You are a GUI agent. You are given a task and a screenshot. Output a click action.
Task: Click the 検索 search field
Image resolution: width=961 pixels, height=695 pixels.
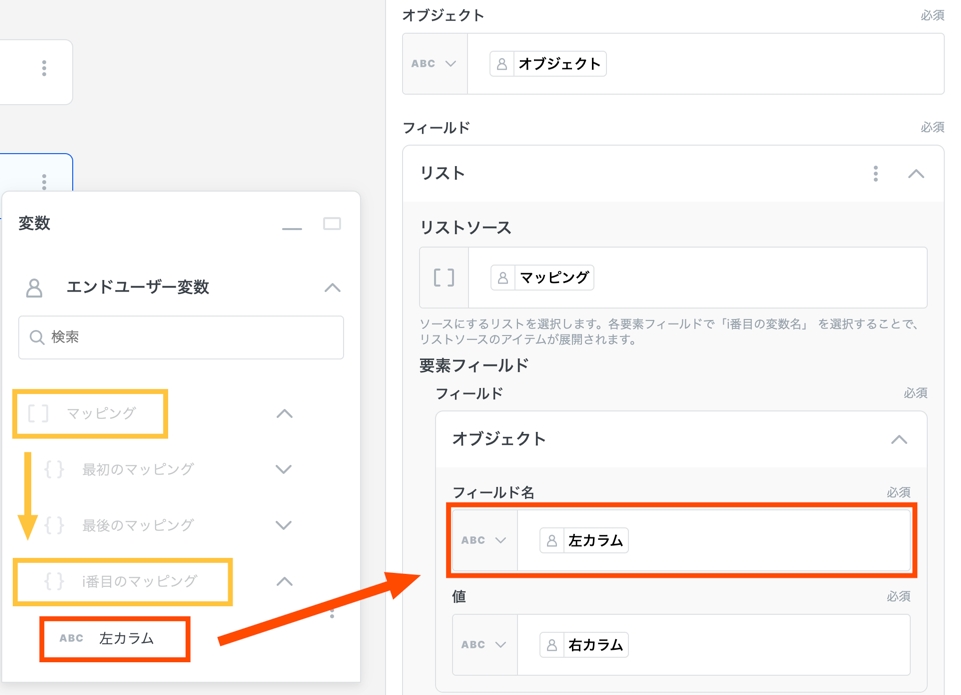tap(181, 338)
